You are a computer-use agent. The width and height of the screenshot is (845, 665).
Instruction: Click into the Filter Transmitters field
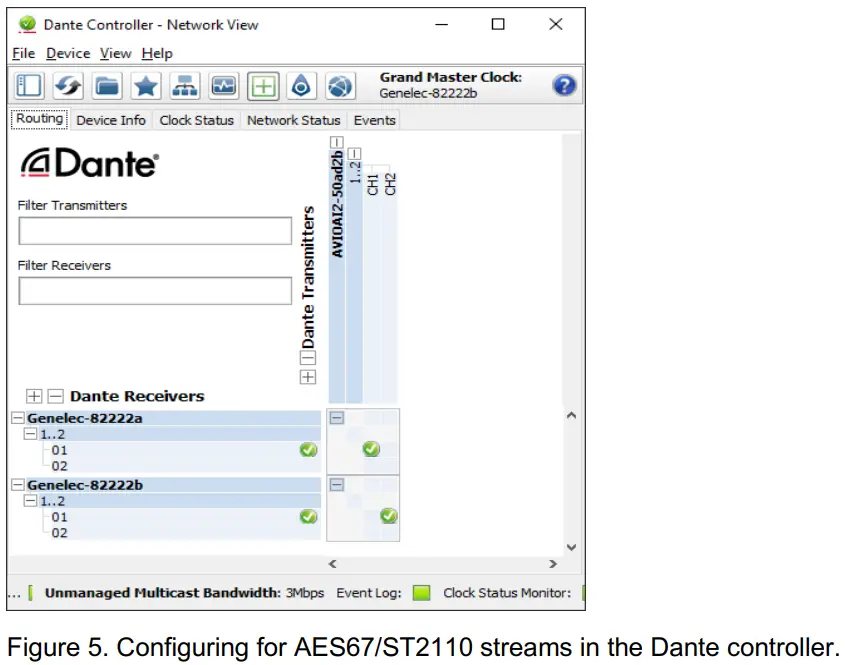click(155, 231)
